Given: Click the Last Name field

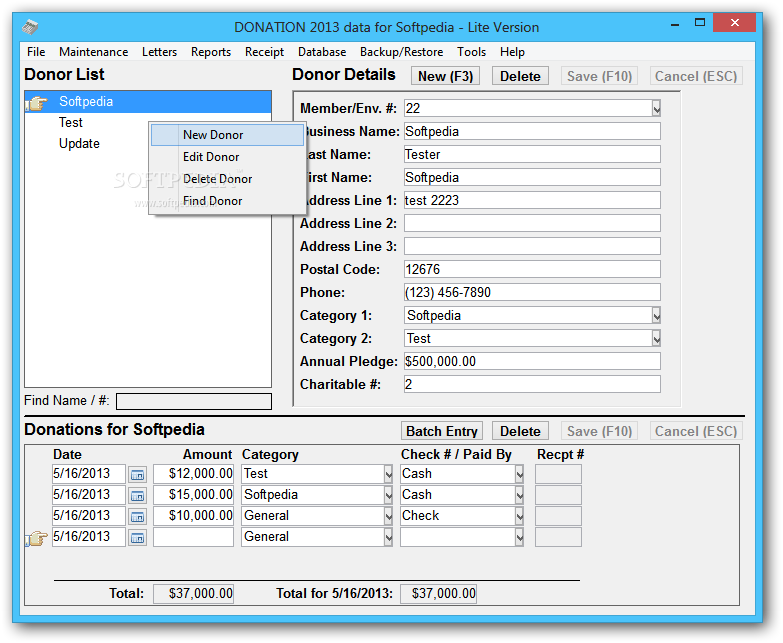Looking at the screenshot, I should coord(532,154).
